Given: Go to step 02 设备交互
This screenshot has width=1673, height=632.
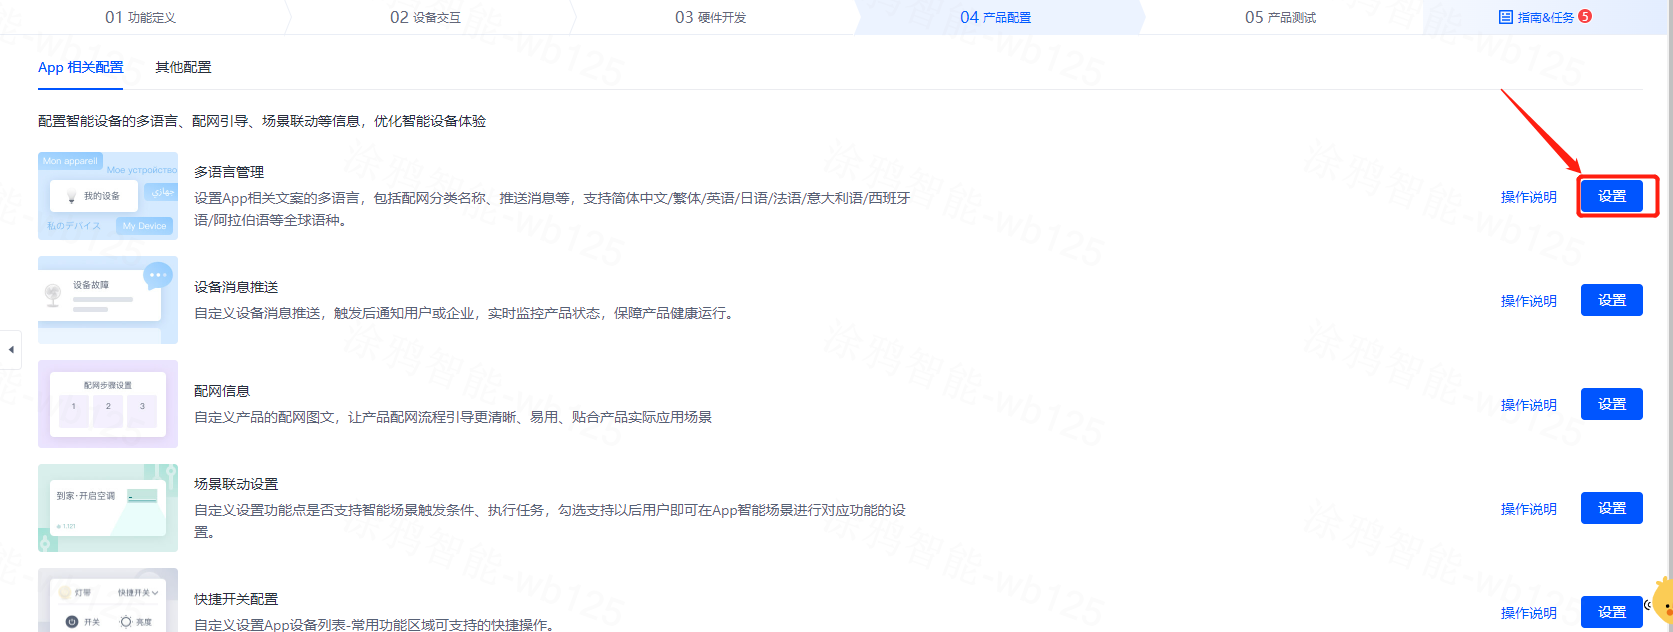Looking at the screenshot, I should pyautogui.click(x=425, y=17).
